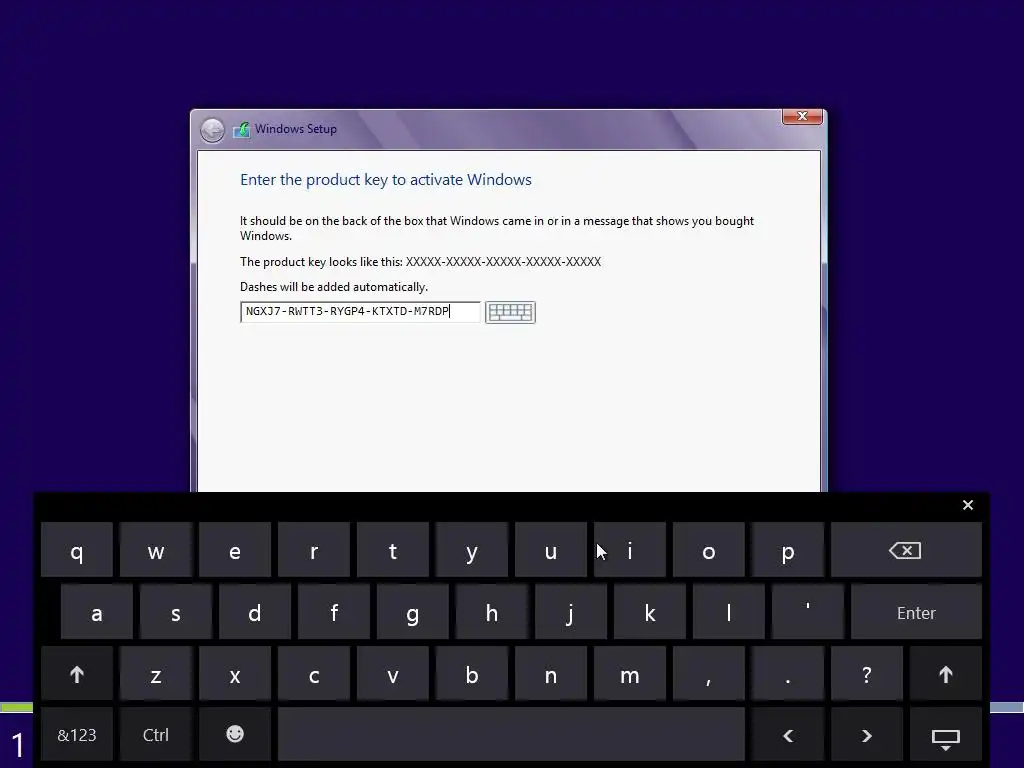Viewport: 1024px width, 768px height.
Task: Click the text 'Dashes will be added automatically.'
Action: tap(334, 287)
